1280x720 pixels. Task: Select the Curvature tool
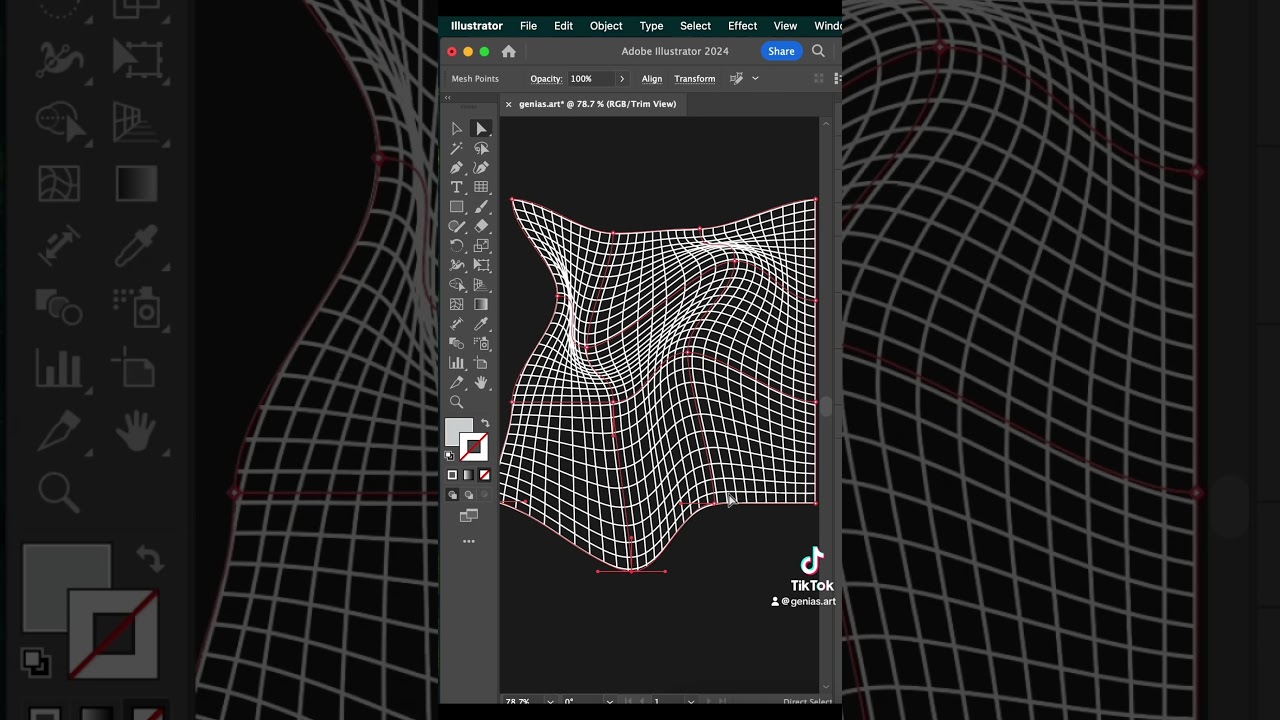coord(481,168)
